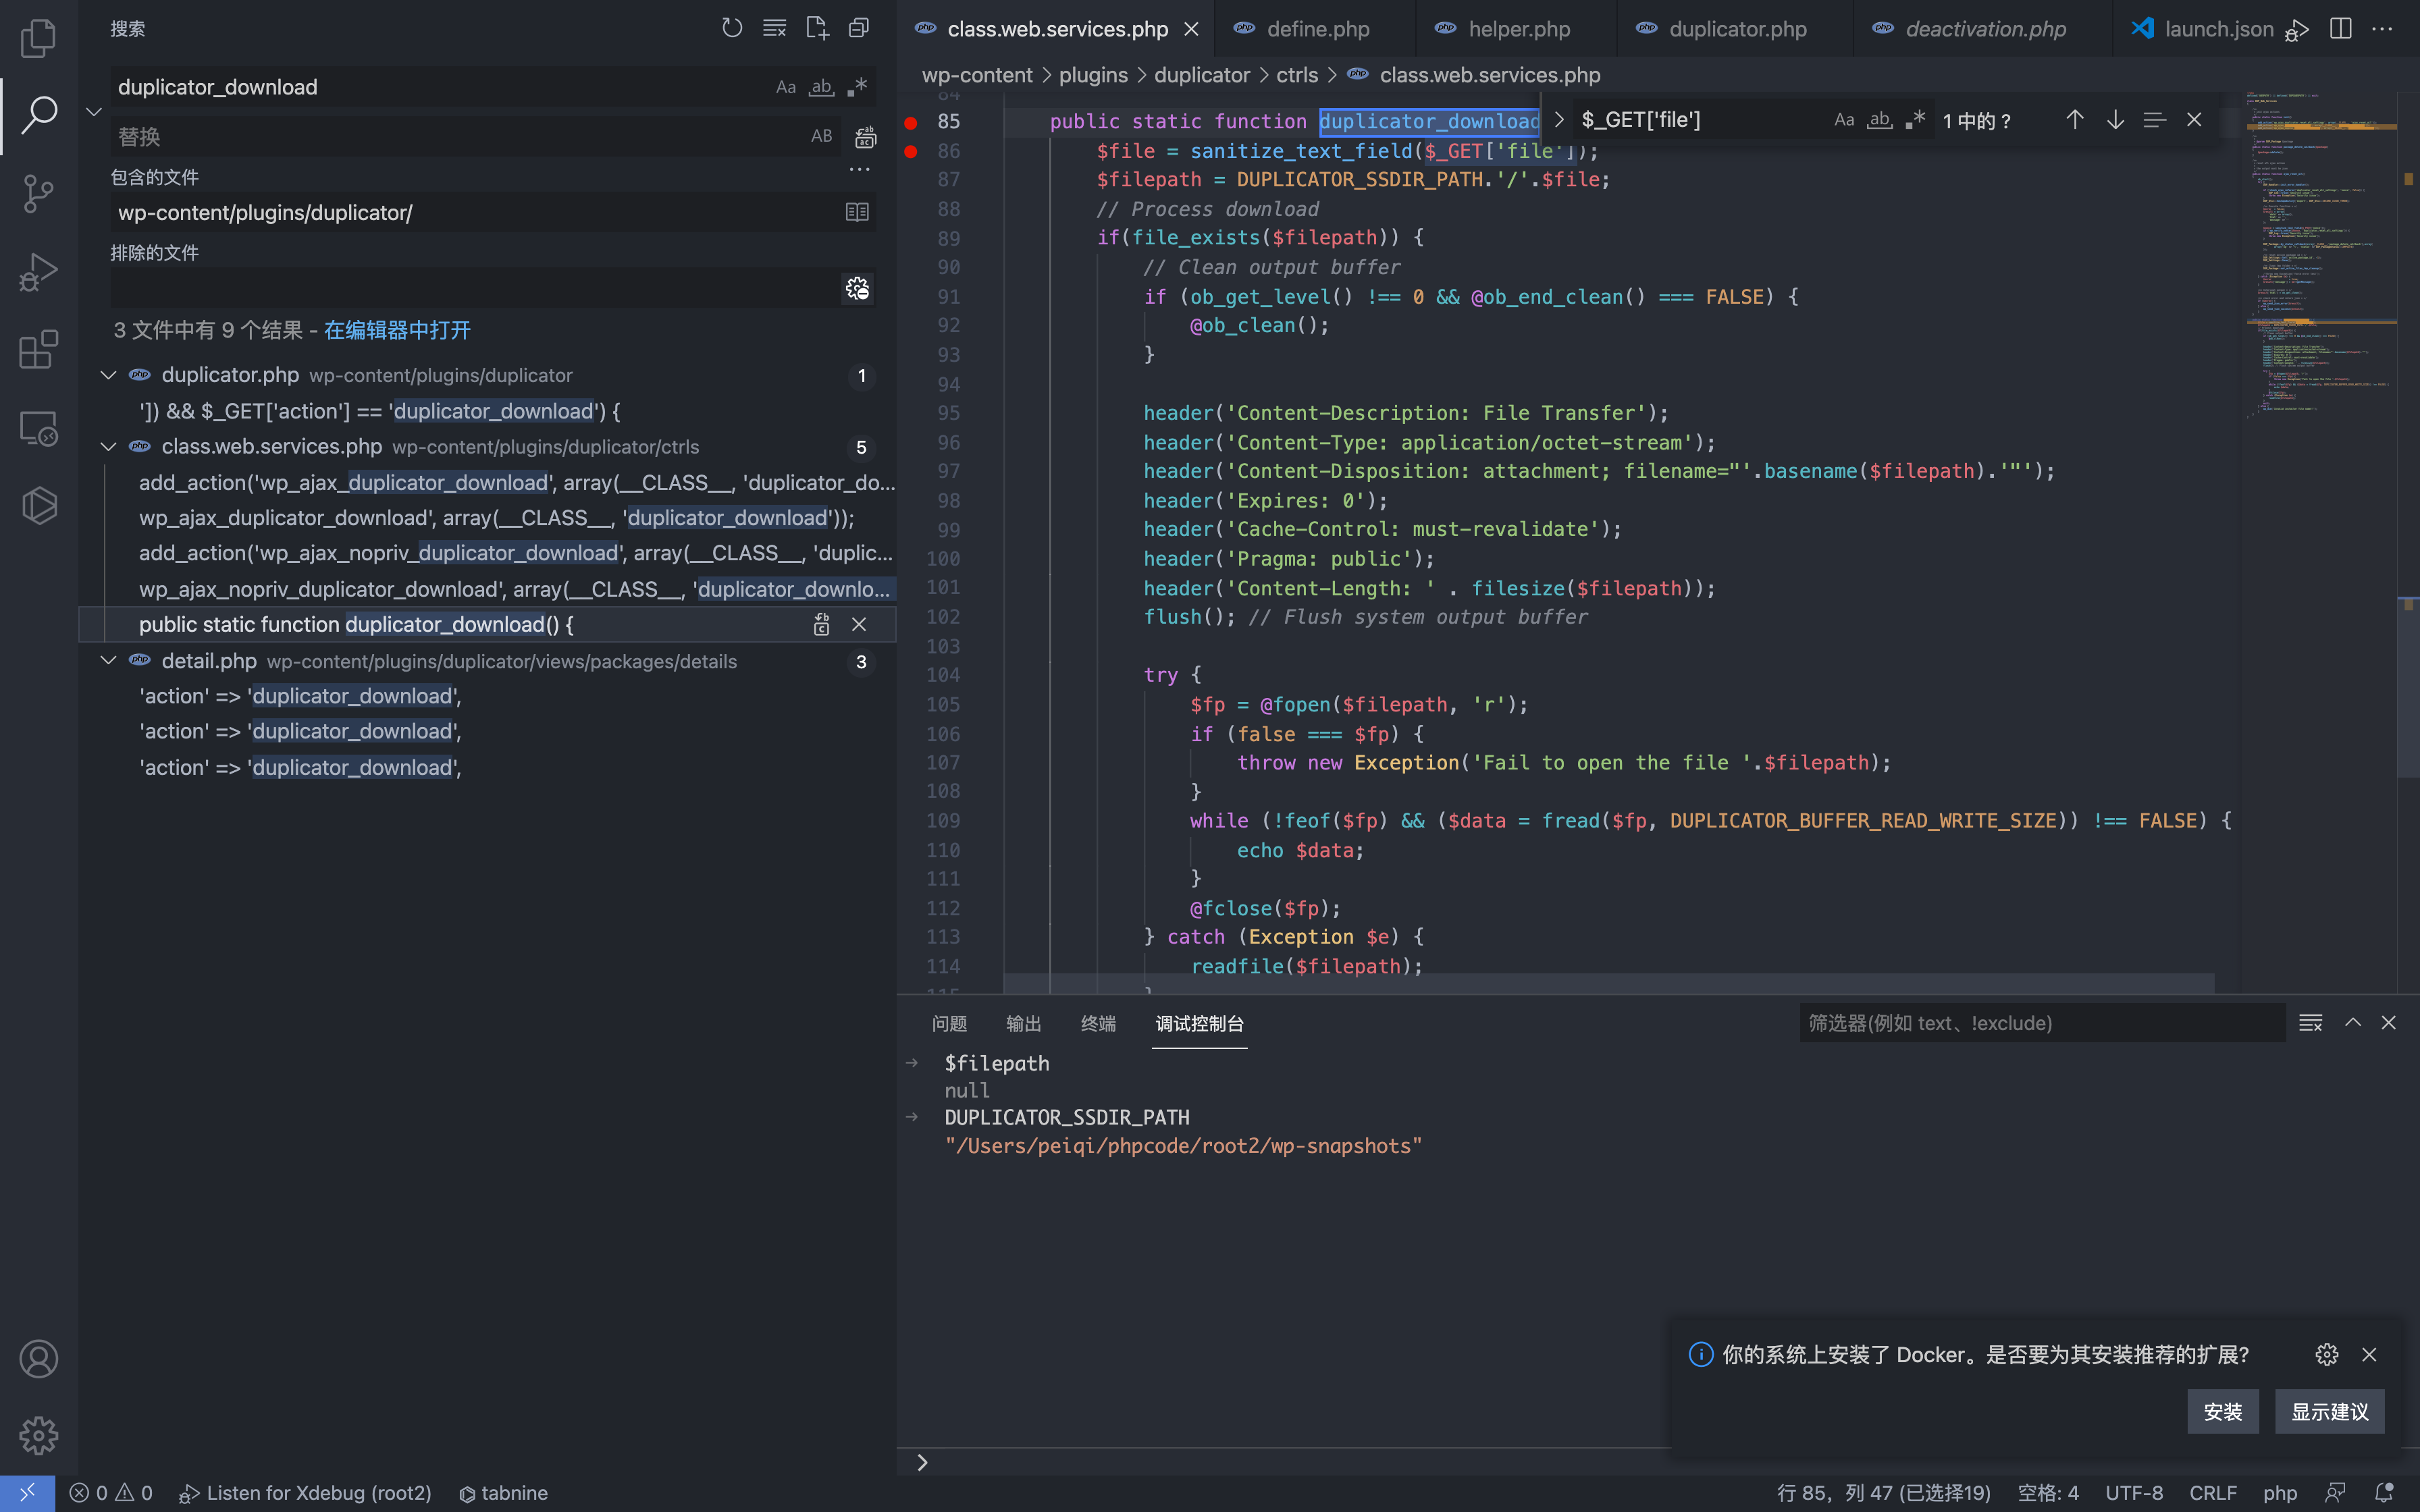This screenshot has width=2420, height=1512.
Task: Open Extensions view in activity bar
Action: (x=38, y=349)
